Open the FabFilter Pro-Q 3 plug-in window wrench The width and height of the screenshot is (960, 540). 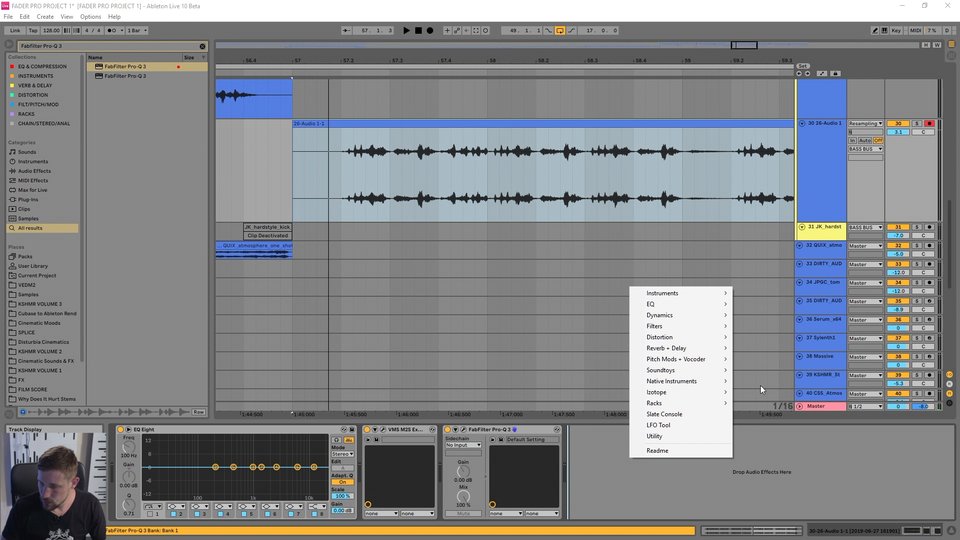463,429
